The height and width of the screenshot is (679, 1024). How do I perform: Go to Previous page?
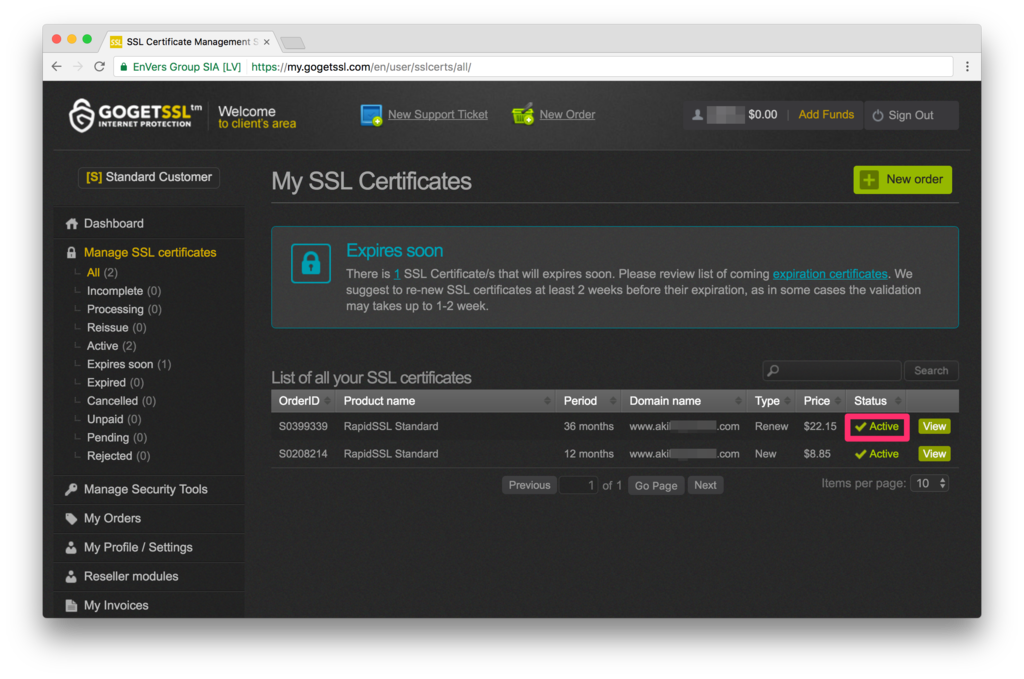point(529,485)
